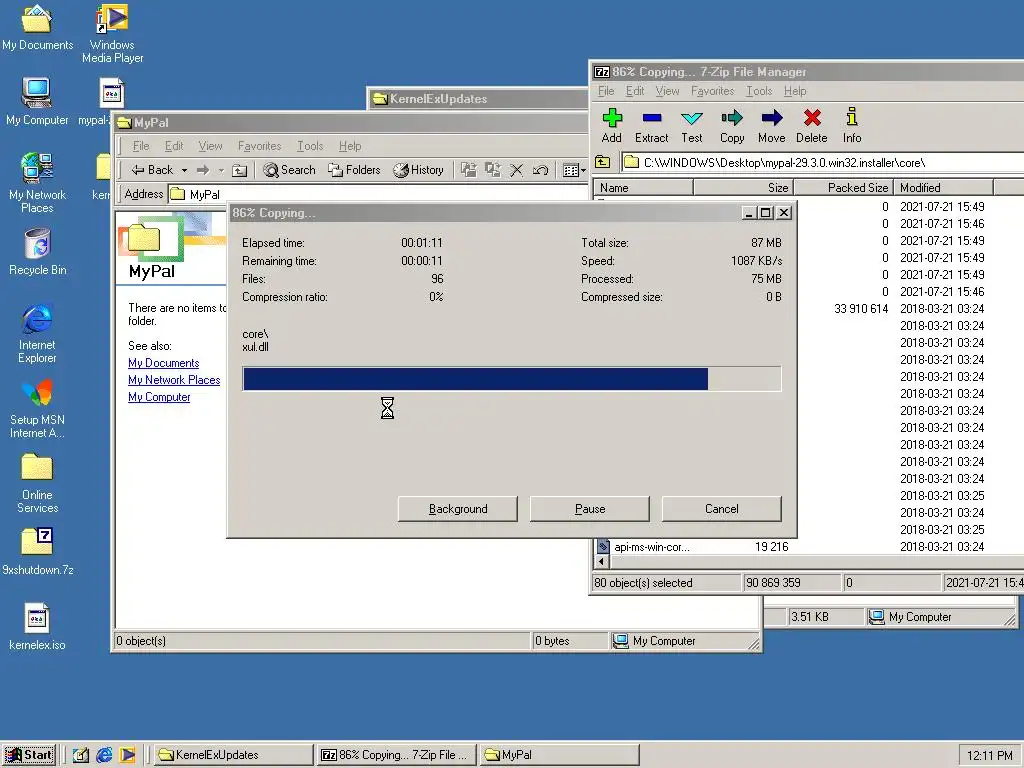Switch to 7-Zip File Manager taskbar button
The height and width of the screenshot is (768, 1024).
tap(396, 755)
